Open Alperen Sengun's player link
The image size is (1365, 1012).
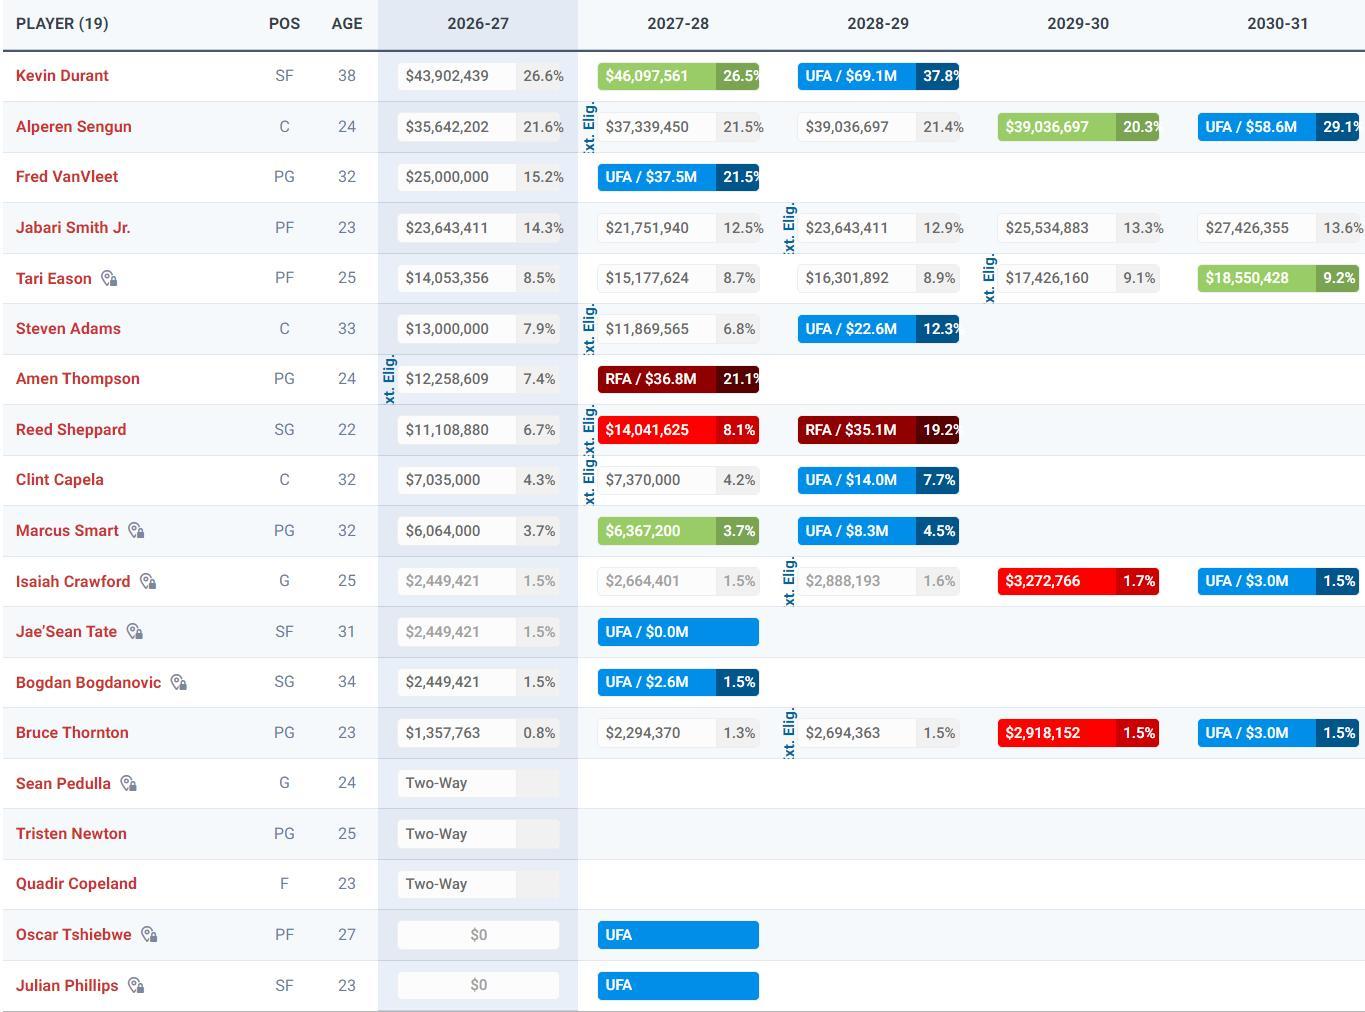click(x=74, y=127)
